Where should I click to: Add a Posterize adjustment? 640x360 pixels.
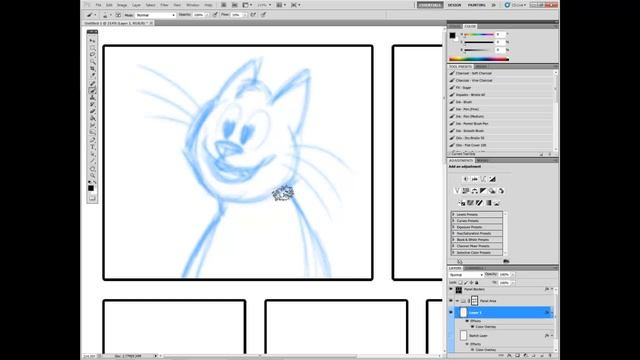[x=471, y=203]
